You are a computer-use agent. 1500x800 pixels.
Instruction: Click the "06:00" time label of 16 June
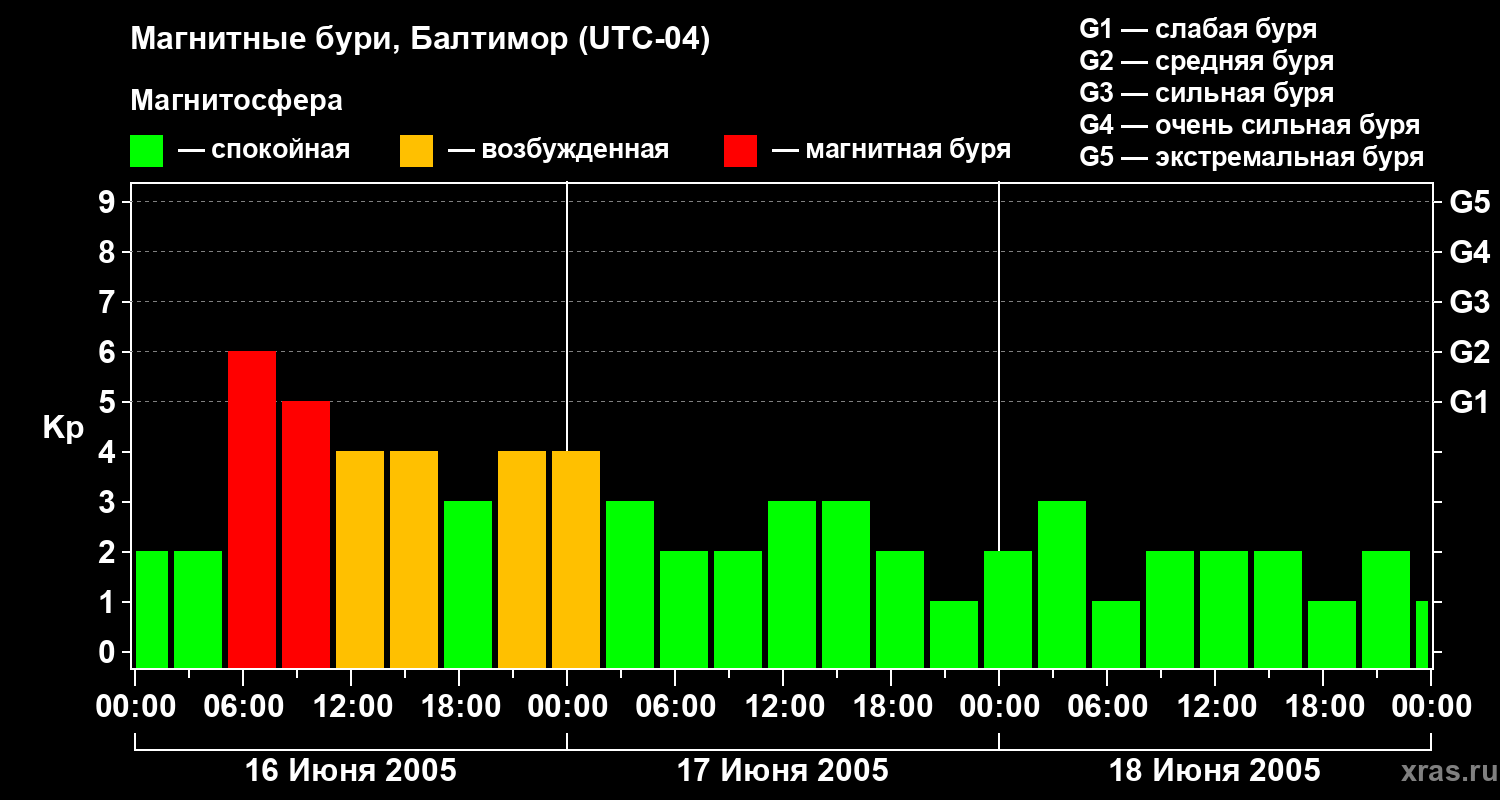(243, 707)
